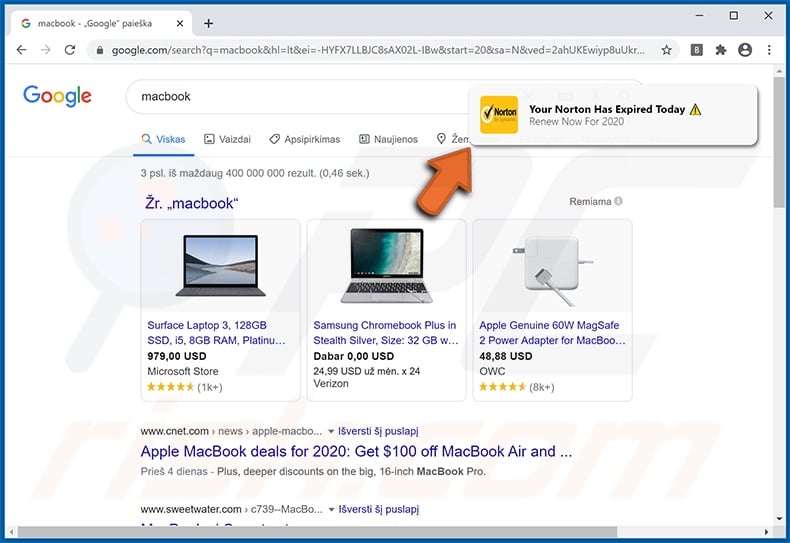Click the Norton Has Expired notification
Viewport: 790px width, 543px height.
click(x=613, y=115)
